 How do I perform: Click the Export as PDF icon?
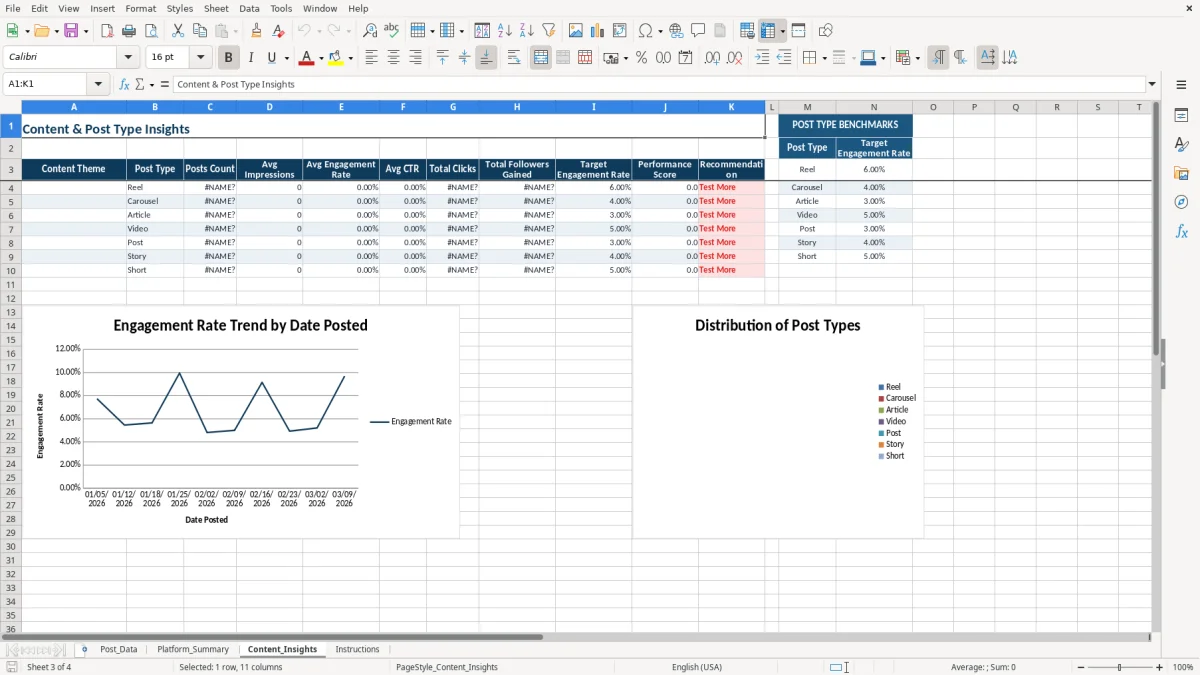tap(107, 31)
